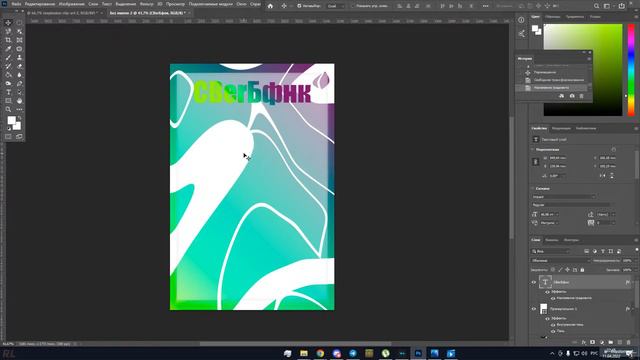The image size is (640, 360).
Task: Delete current state in History panel
Action: pyautogui.click(x=582, y=96)
